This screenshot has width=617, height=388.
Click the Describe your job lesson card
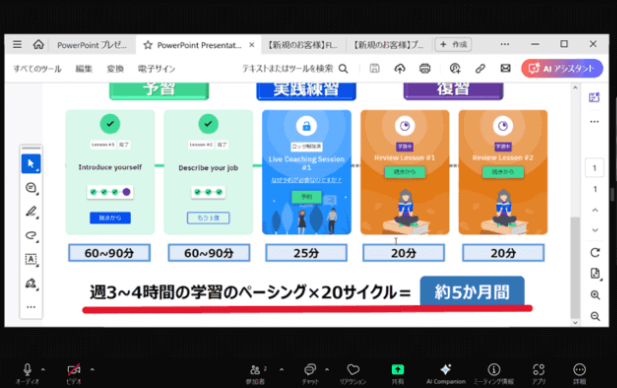click(x=208, y=172)
